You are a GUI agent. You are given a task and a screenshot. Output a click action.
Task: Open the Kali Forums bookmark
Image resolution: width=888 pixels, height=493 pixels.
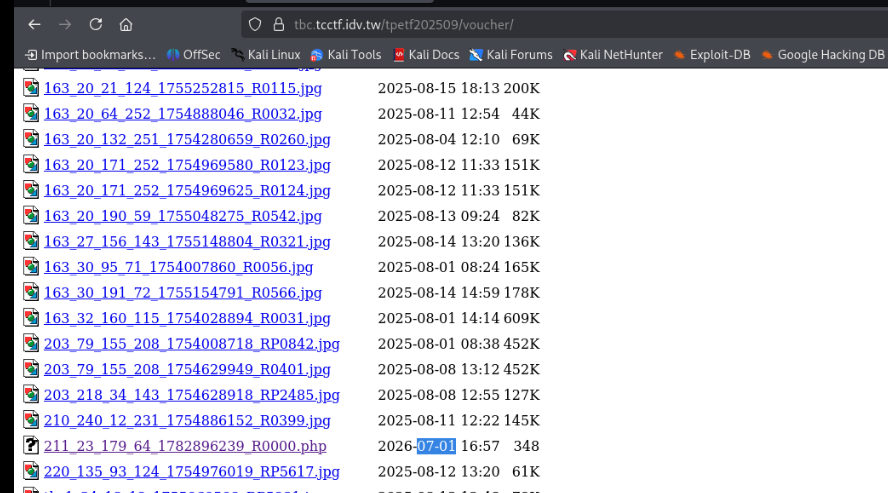[511, 55]
